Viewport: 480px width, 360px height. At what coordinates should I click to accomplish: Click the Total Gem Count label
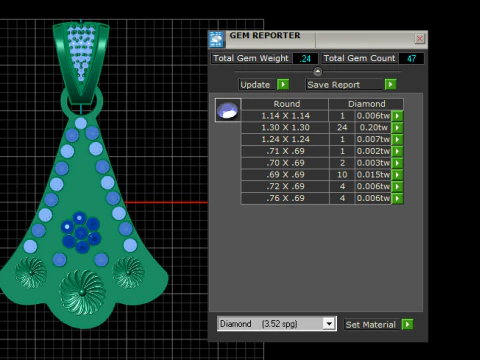pos(359,58)
